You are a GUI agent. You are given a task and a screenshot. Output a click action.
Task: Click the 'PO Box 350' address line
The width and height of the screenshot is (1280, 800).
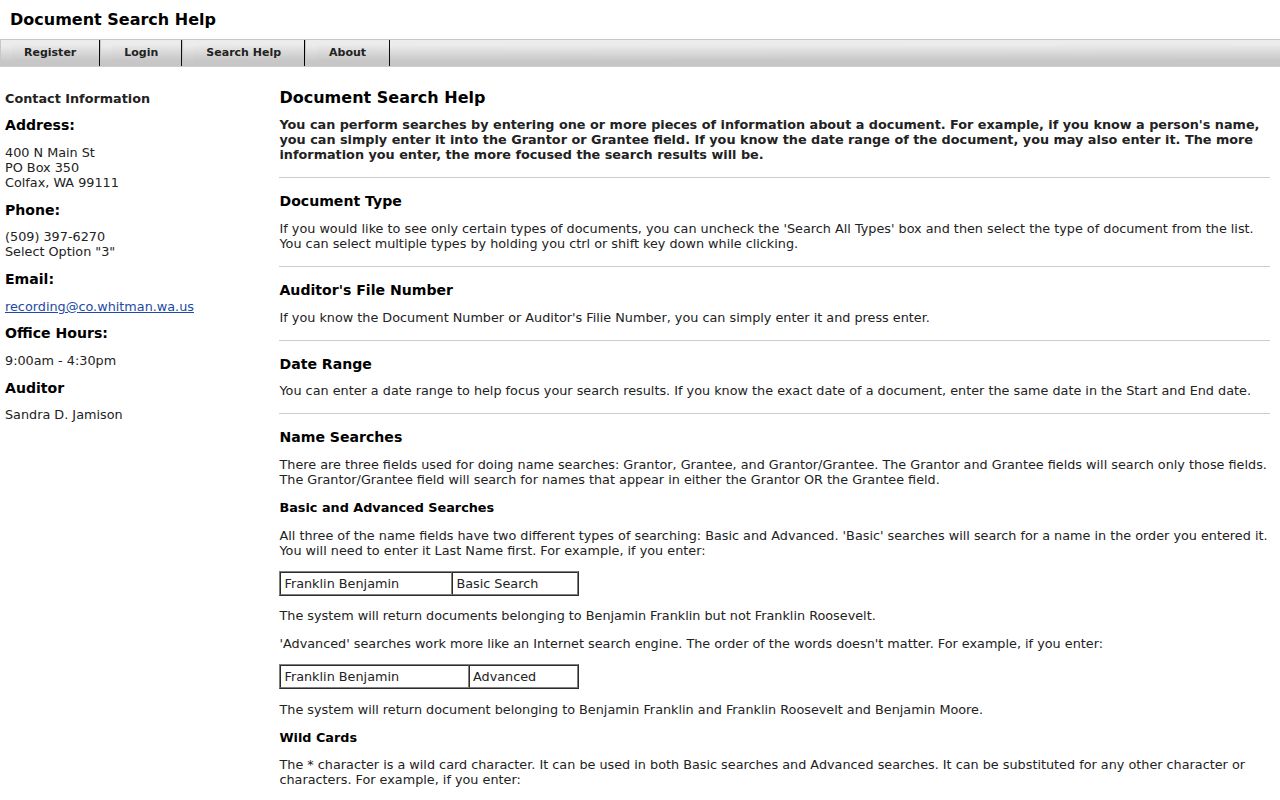(x=42, y=168)
